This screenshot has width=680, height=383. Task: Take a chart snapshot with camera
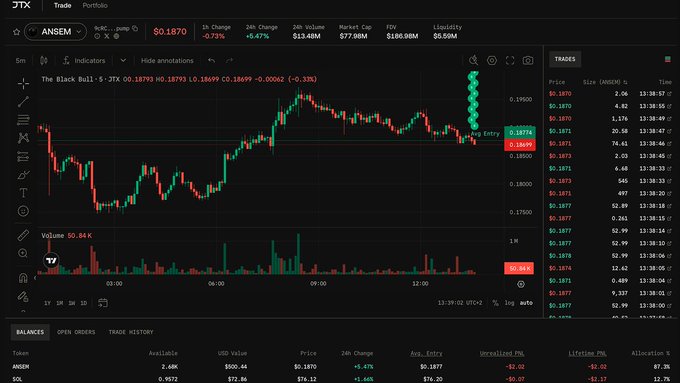pyautogui.click(x=528, y=60)
